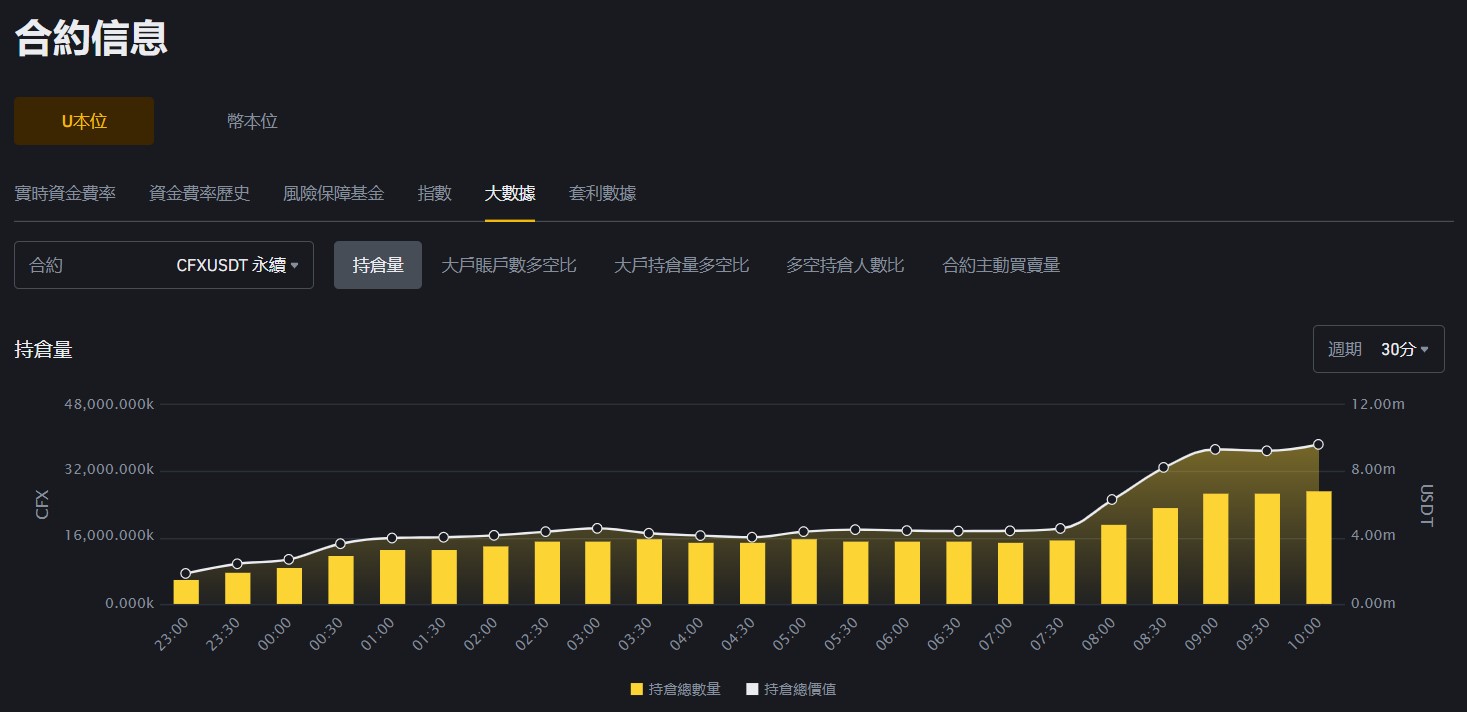This screenshot has height=712, width=1467.
Task: View the 大戶持倉量多空比 chart
Action: click(681, 264)
